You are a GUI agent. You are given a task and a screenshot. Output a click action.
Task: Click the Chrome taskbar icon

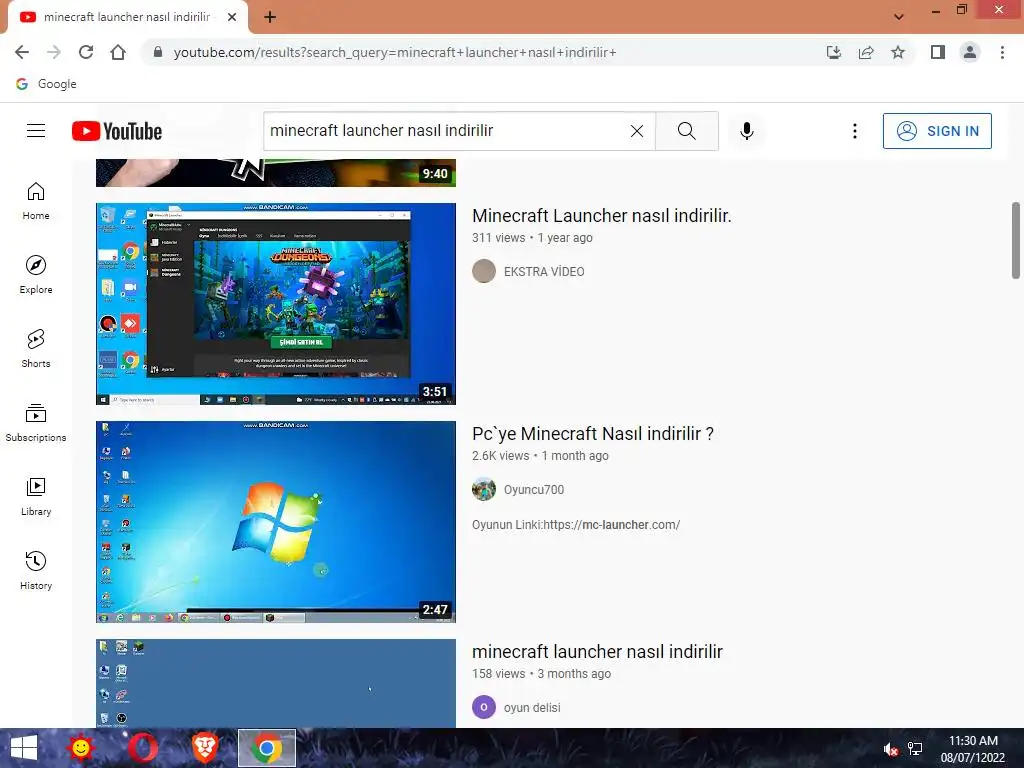point(266,748)
